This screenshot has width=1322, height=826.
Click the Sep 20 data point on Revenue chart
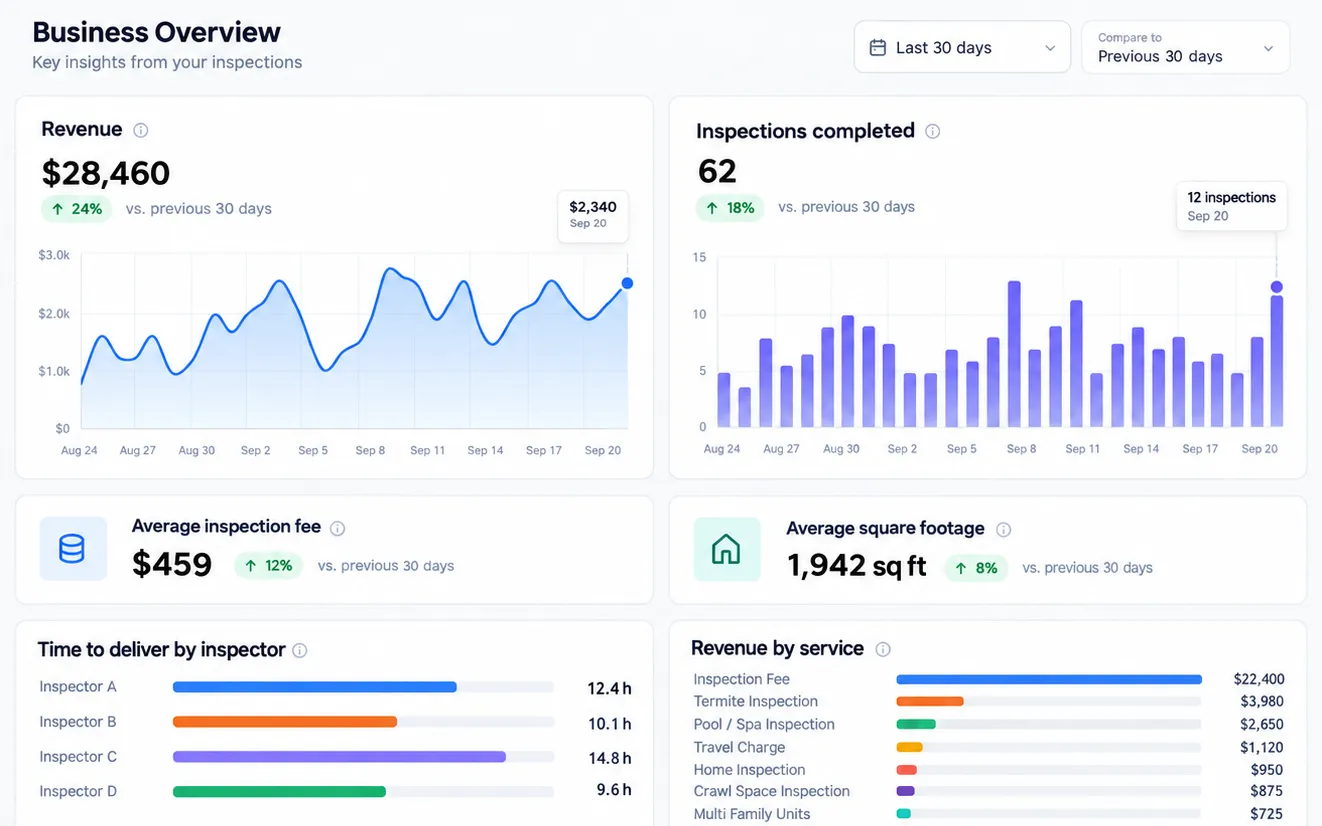[627, 283]
